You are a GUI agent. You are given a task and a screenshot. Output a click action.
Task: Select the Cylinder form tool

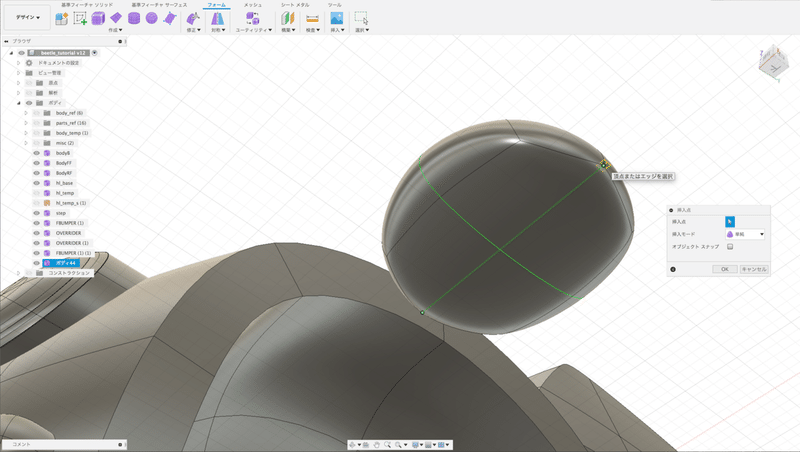click(134, 18)
